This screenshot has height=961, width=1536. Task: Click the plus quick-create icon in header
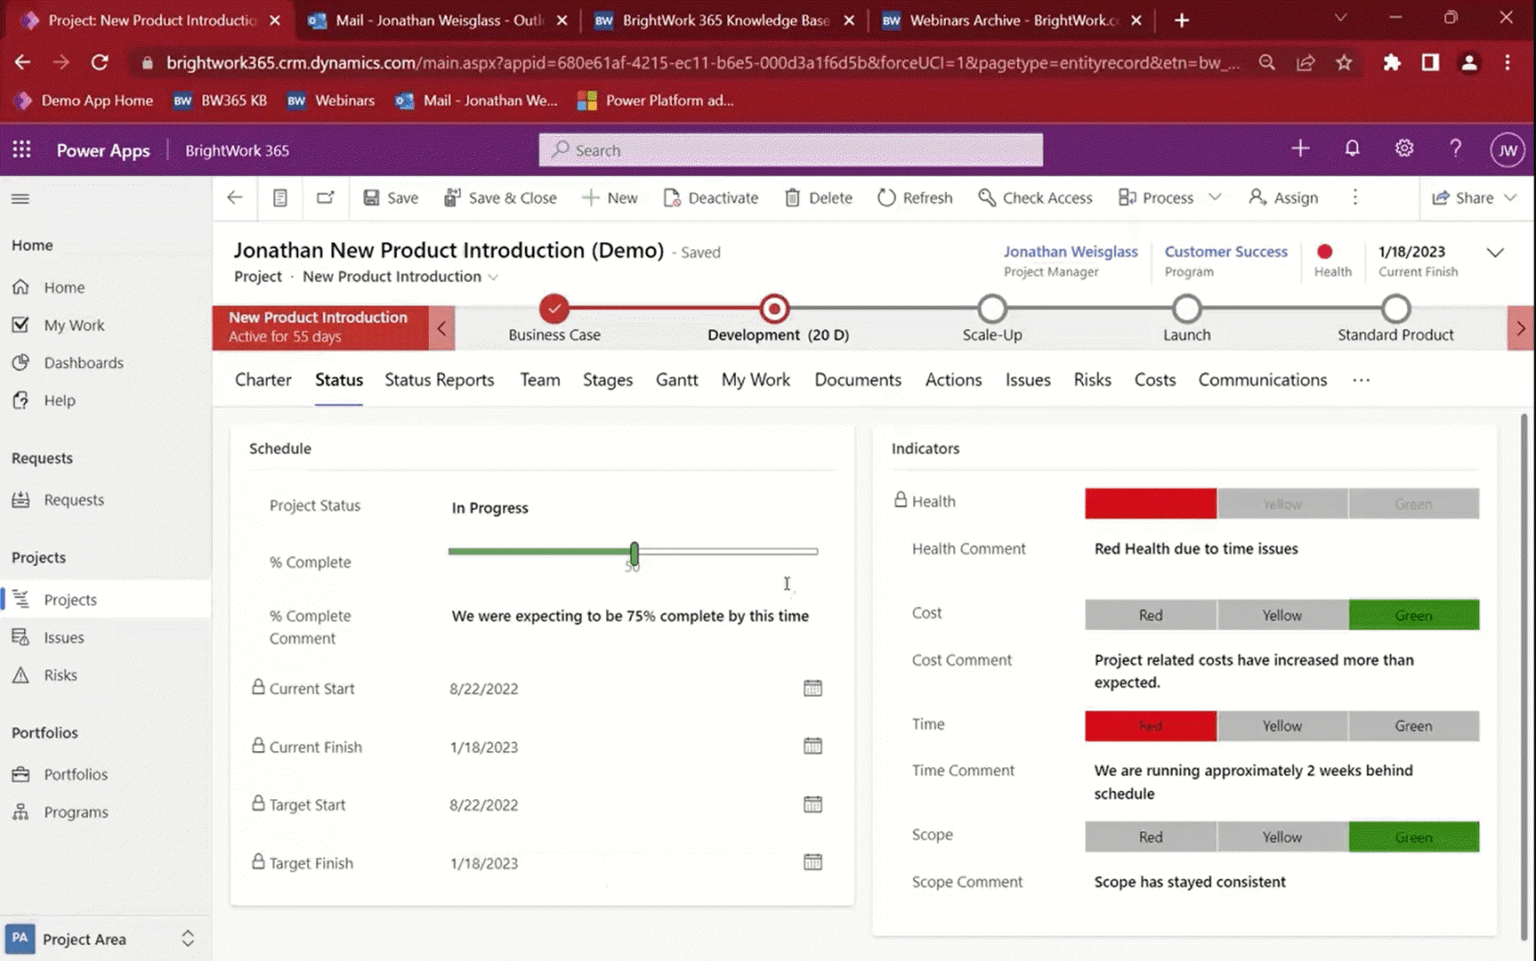tap(1300, 149)
